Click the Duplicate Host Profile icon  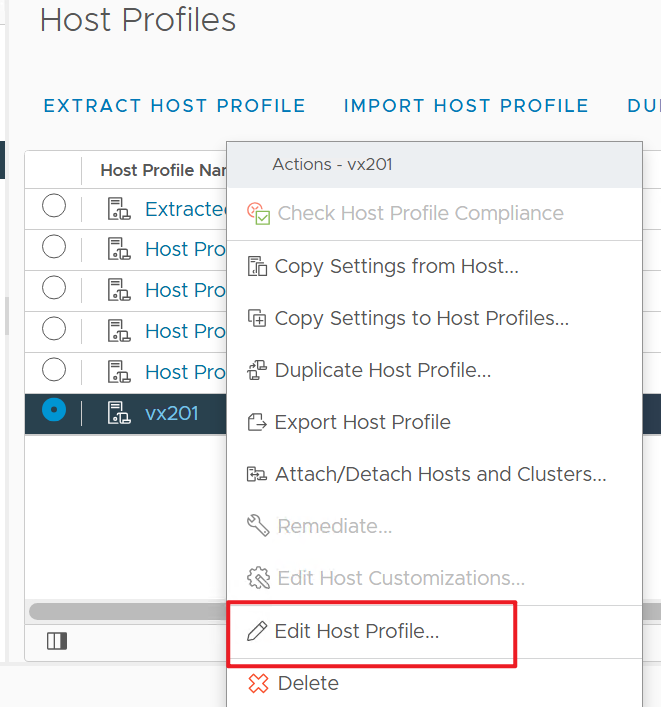[x=257, y=370]
